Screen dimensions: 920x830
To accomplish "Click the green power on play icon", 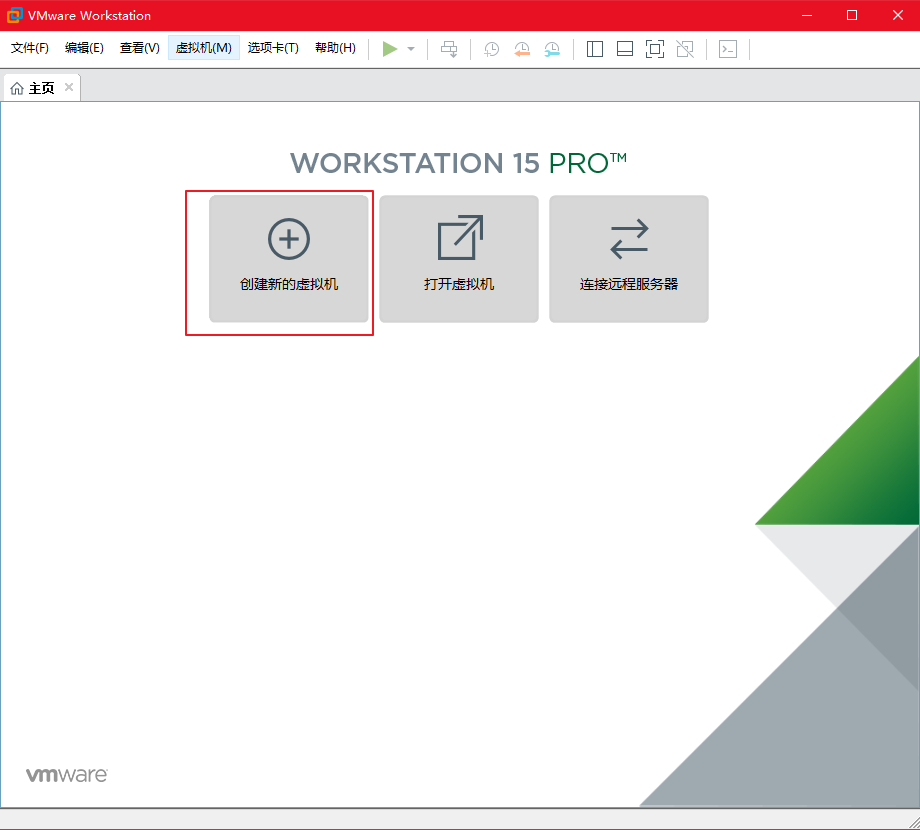I will pyautogui.click(x=390, y=49).
